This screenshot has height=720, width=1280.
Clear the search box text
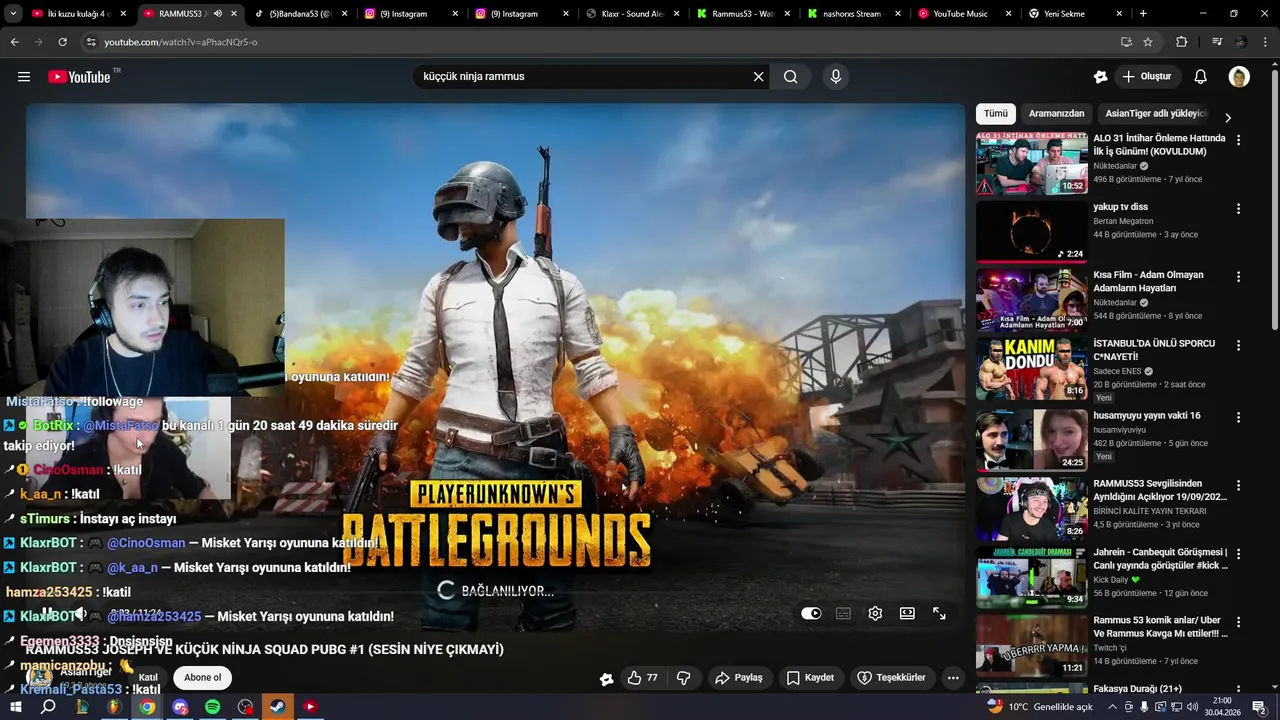pos(758,77)
